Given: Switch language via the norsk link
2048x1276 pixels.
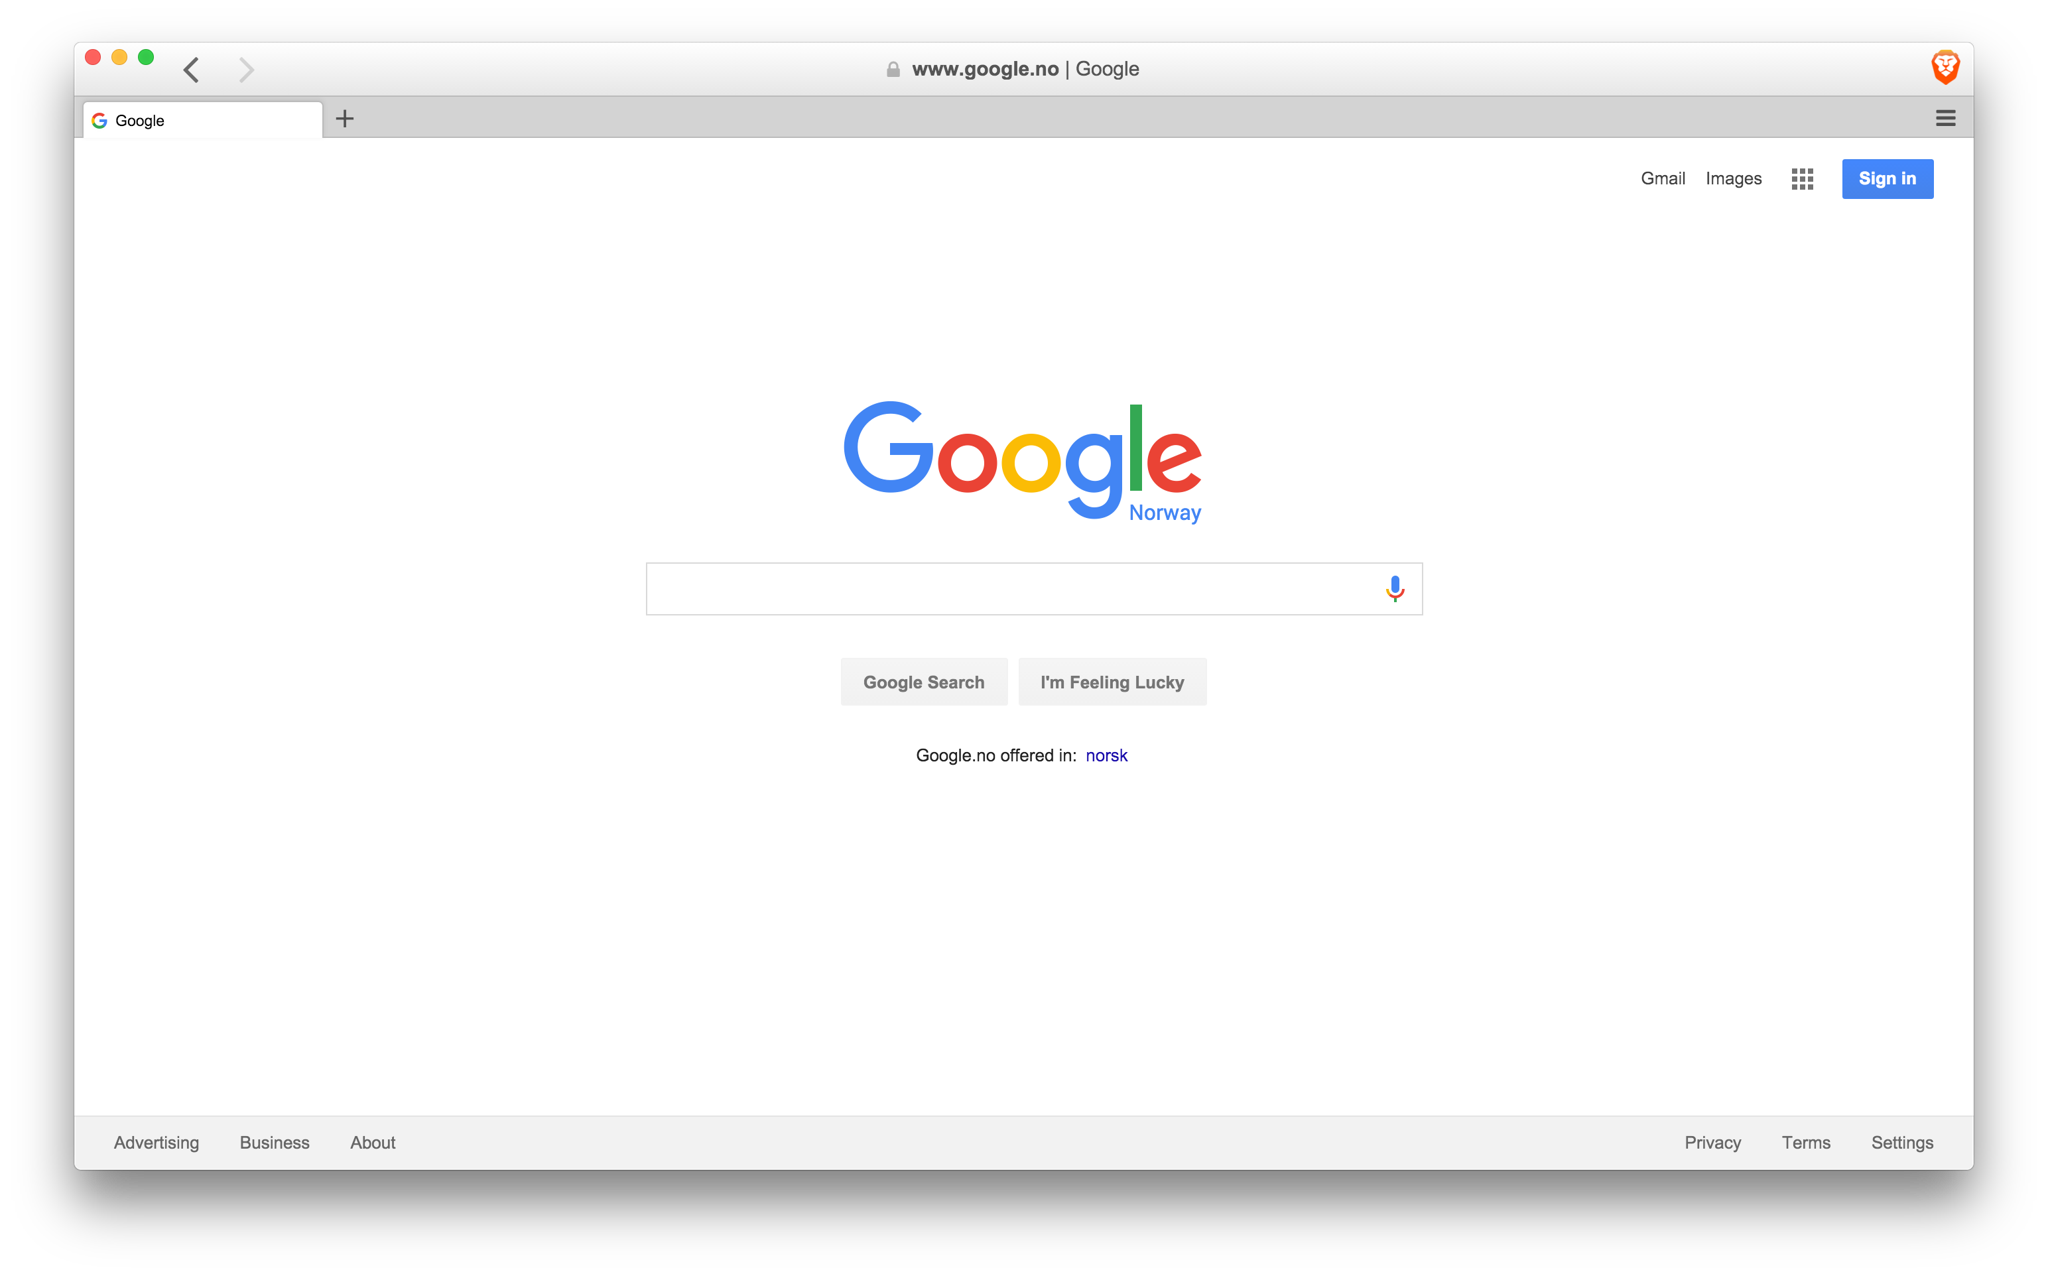Looking at the screenshot, I should (1106, 755).
